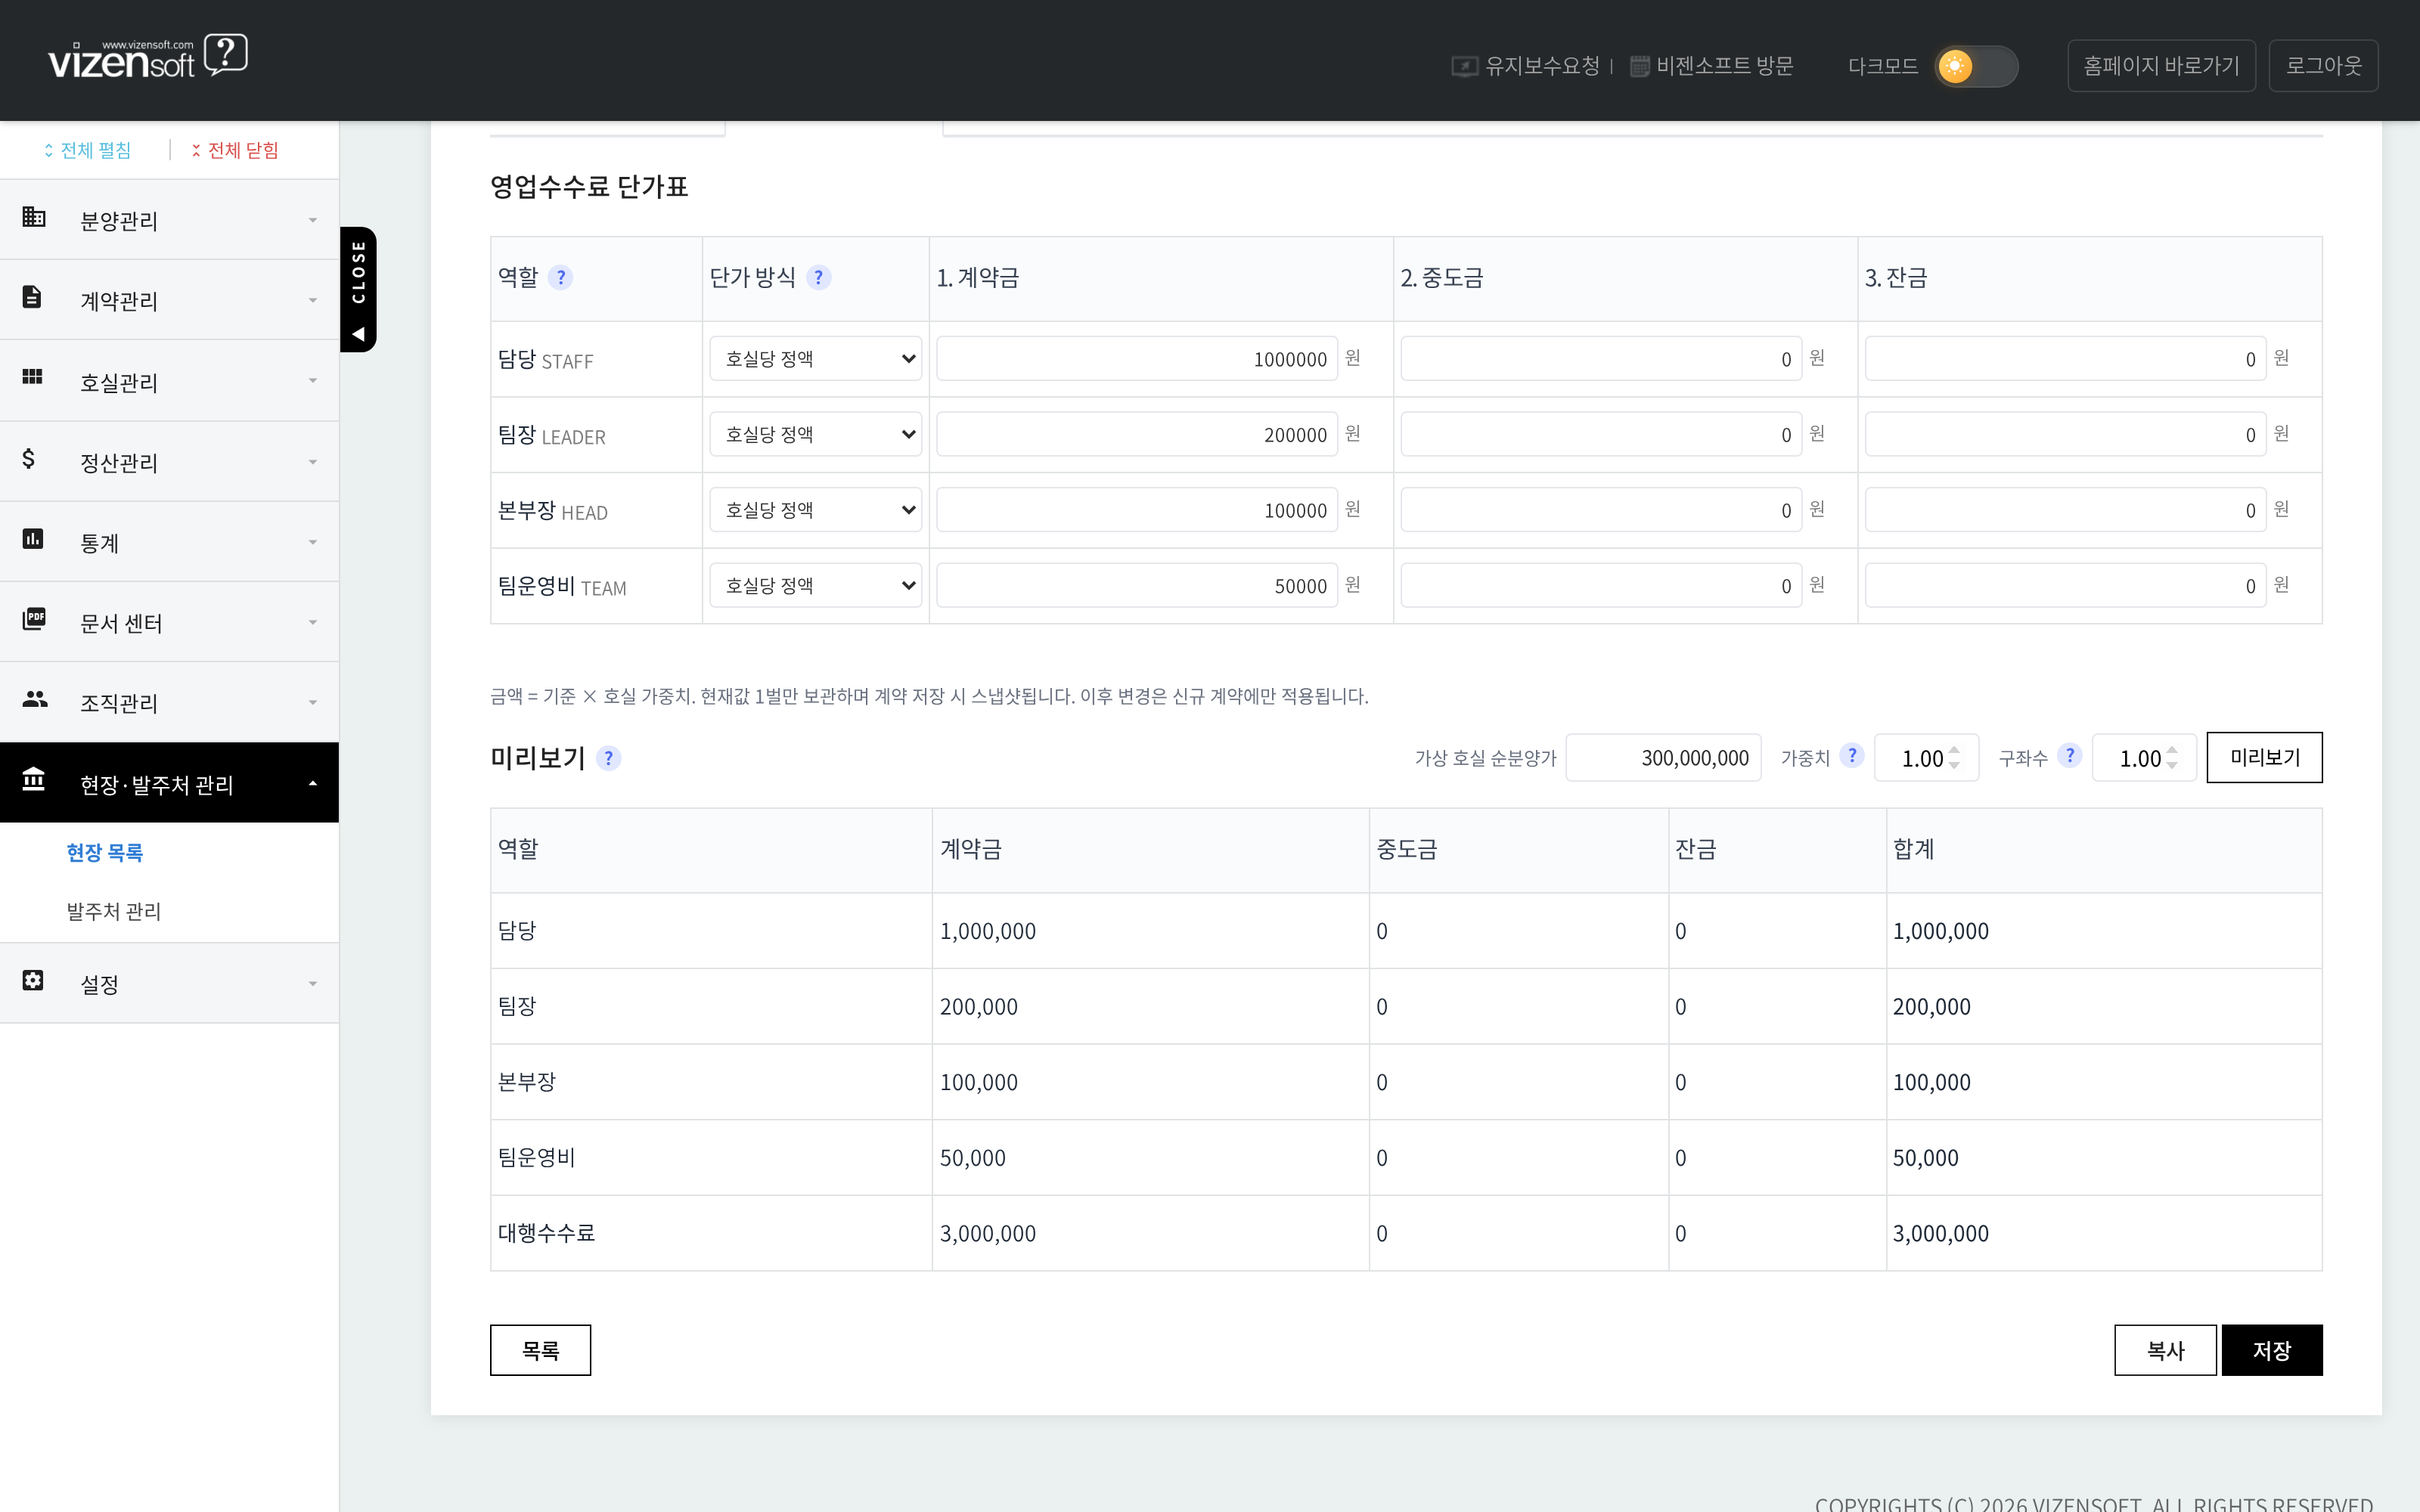This screenshot has width=2420, height=1512.
Task: Focus 팀운영비 TEAM 잔금 field
Action: [x=2065, y=585]
